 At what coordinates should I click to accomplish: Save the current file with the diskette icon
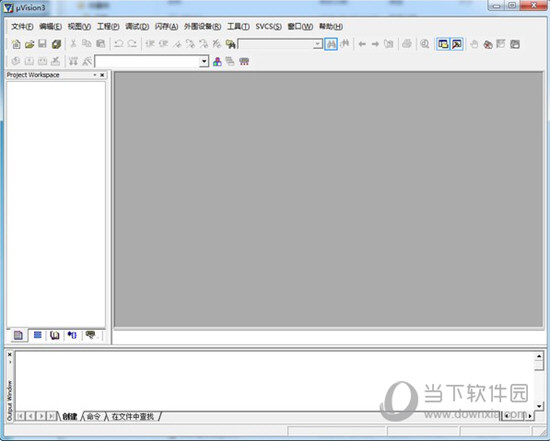click(x=42, y=44)
